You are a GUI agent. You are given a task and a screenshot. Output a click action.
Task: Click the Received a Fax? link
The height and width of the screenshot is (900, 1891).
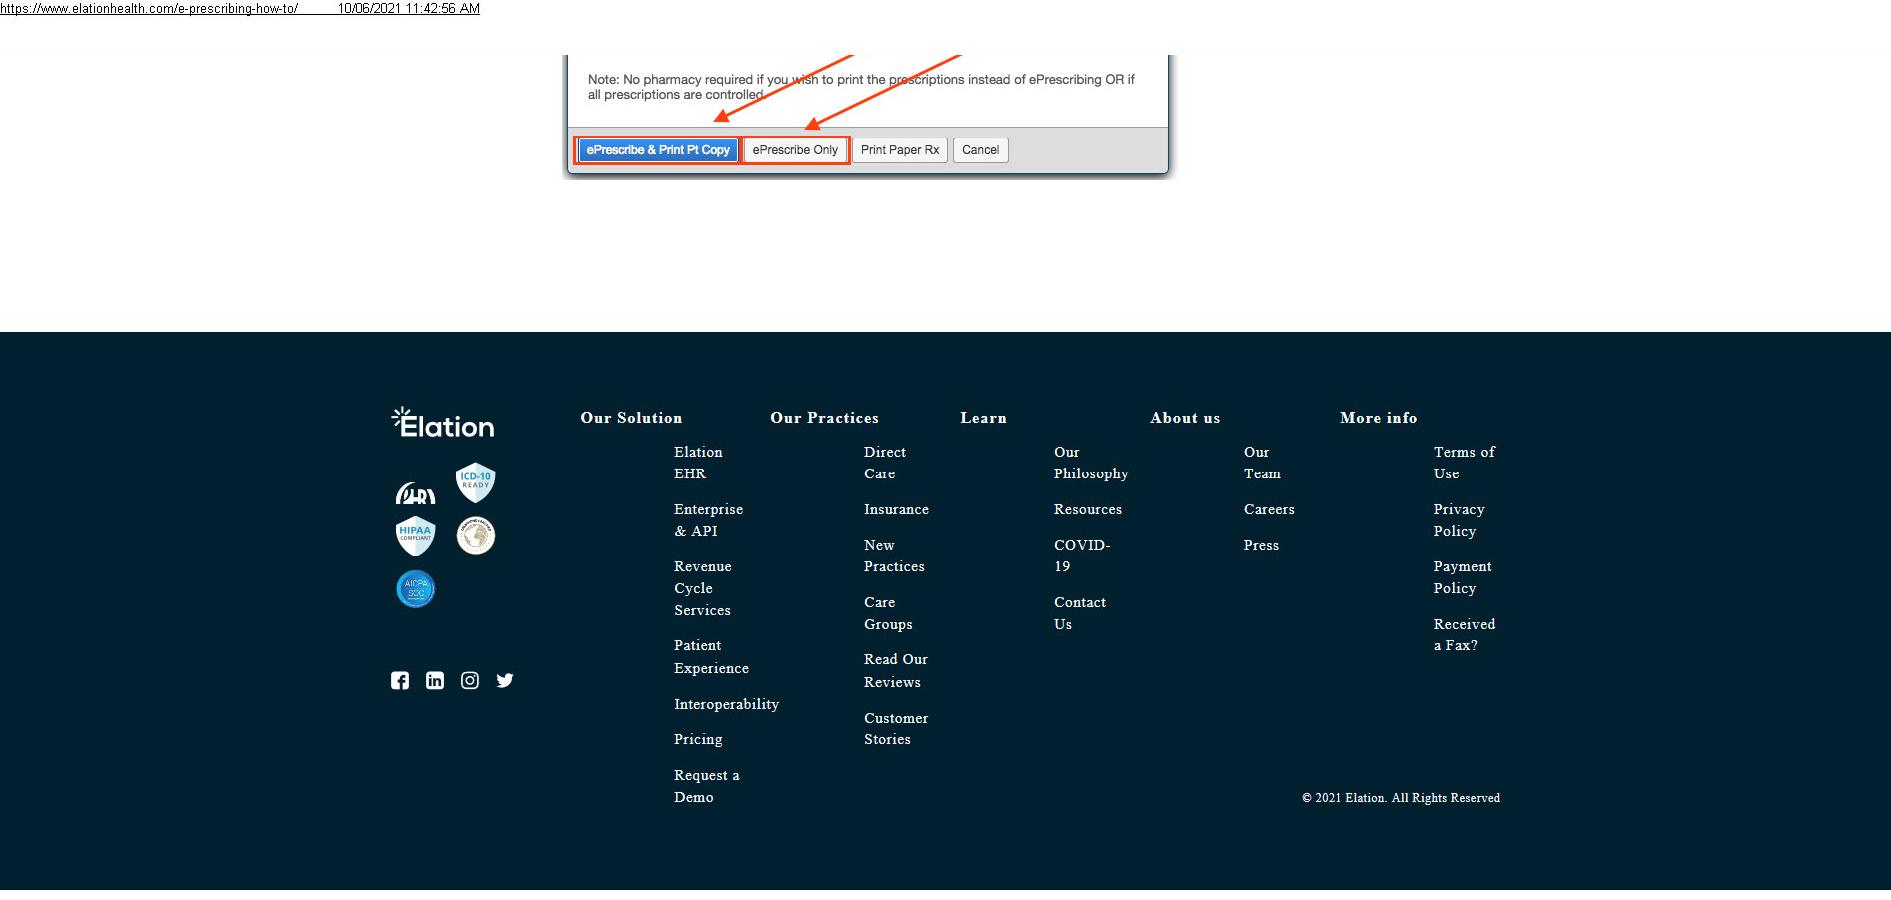[1463, 634]
